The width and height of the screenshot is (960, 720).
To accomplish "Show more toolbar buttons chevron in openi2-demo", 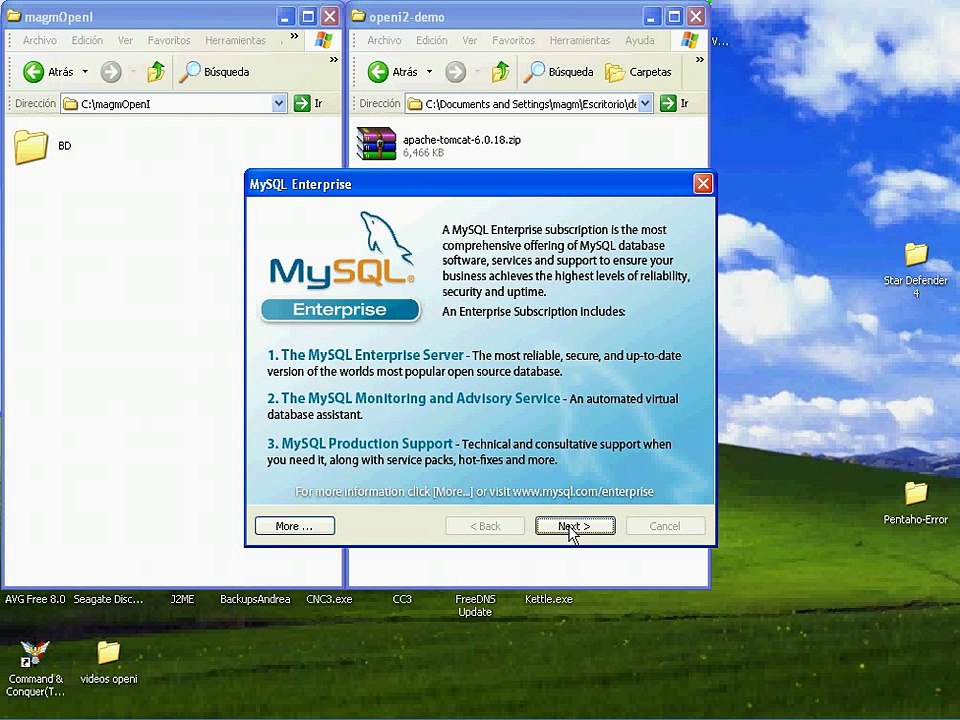I will pyautogui.click(x=700, y=59).
